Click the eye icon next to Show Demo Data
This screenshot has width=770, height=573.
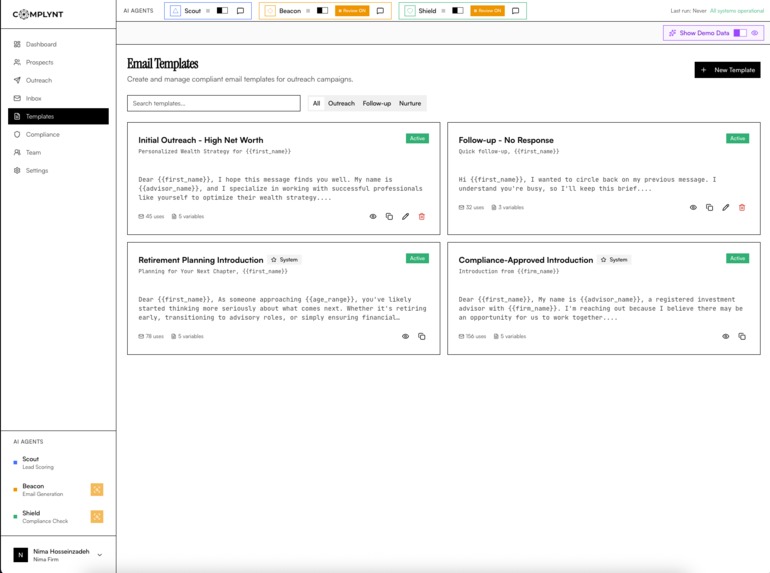click(x=755, y=33)
